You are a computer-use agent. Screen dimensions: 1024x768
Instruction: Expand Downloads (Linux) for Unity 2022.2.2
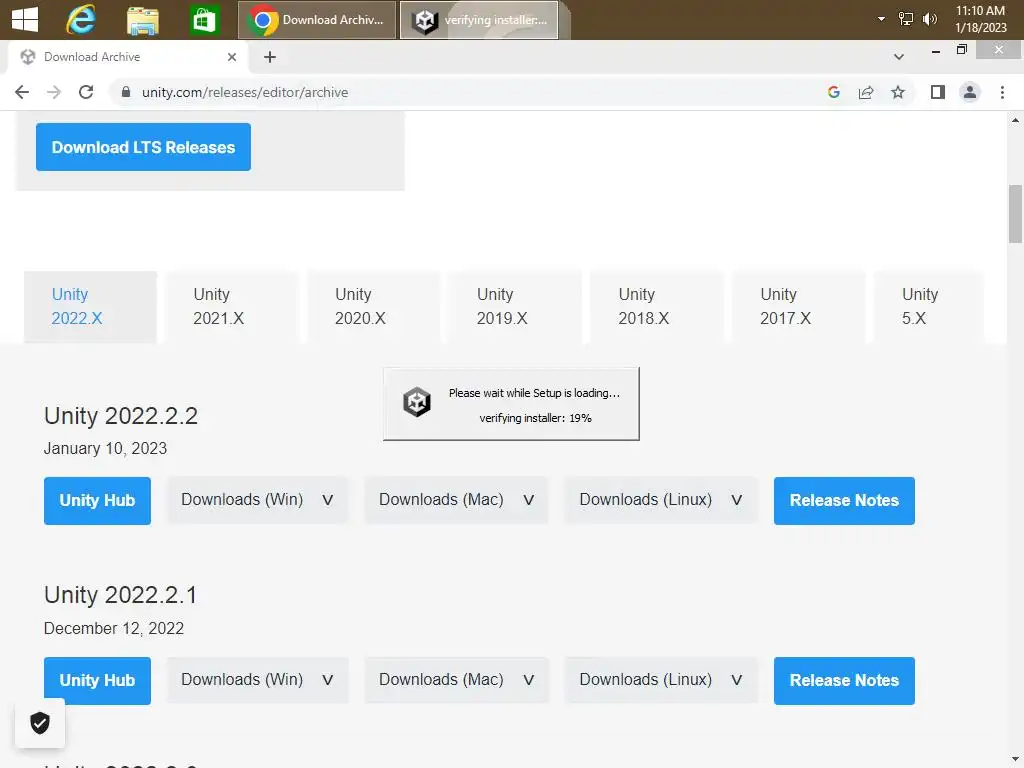pyautogui.click(x=661, y=500)
